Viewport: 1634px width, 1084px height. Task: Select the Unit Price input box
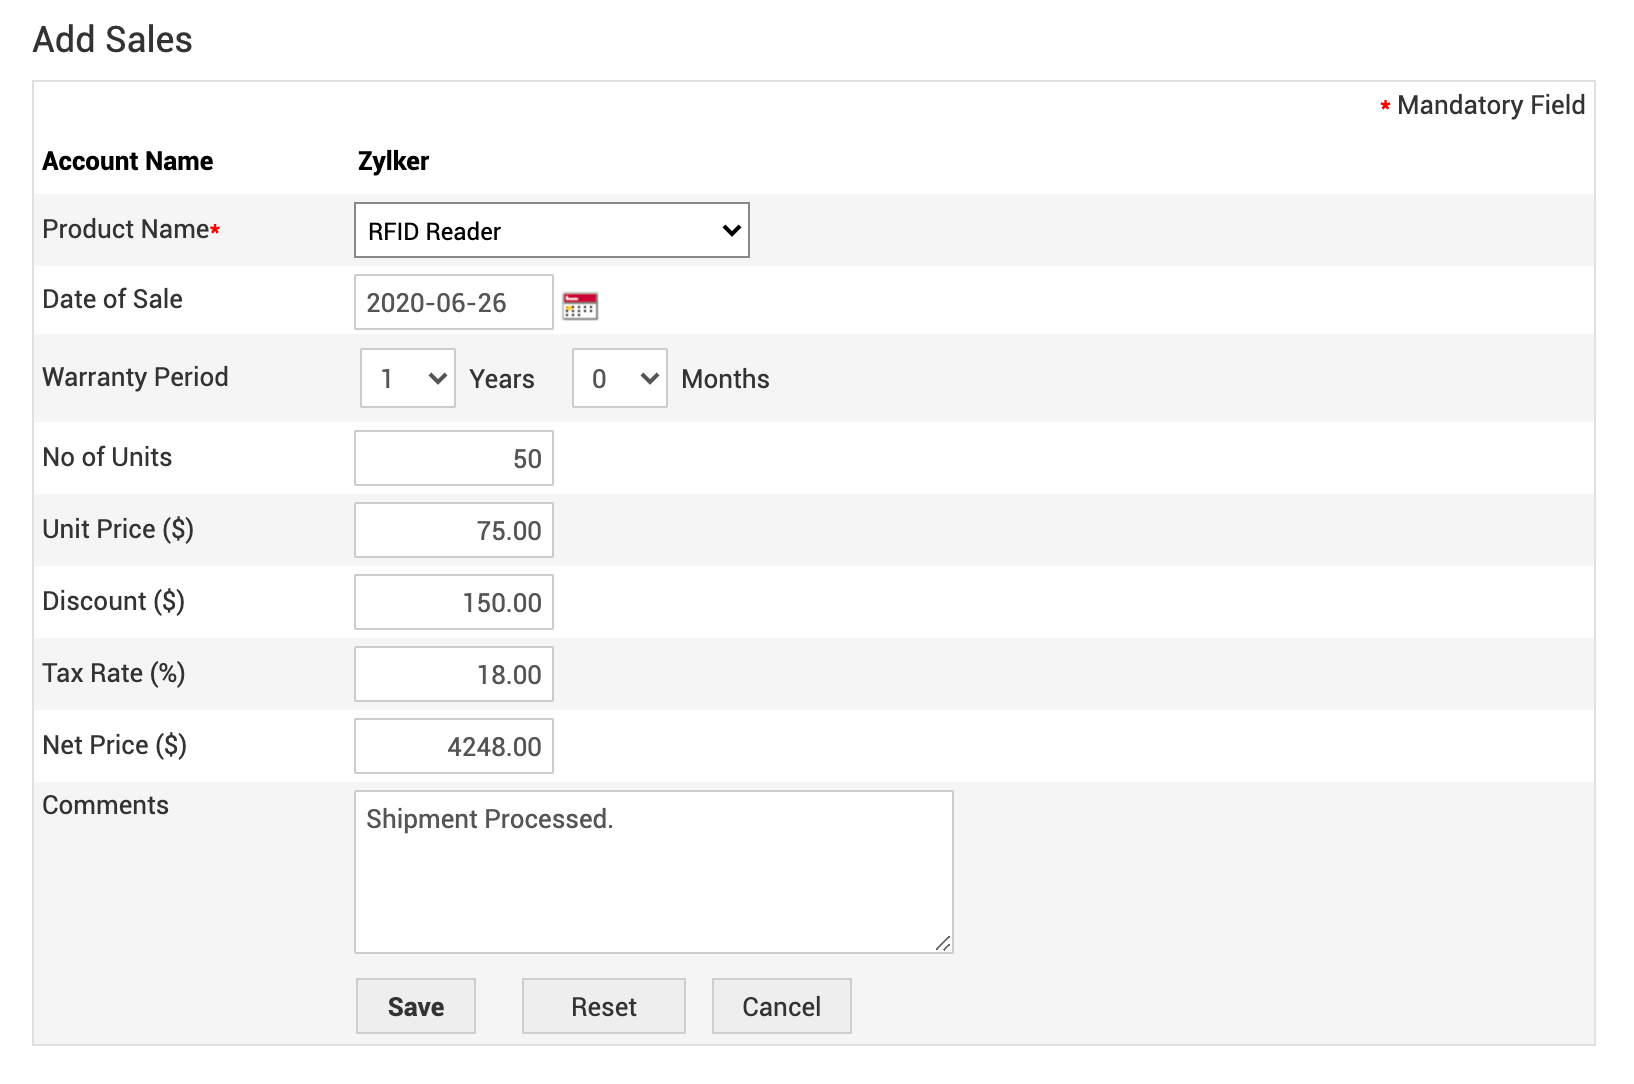point(453,530)
